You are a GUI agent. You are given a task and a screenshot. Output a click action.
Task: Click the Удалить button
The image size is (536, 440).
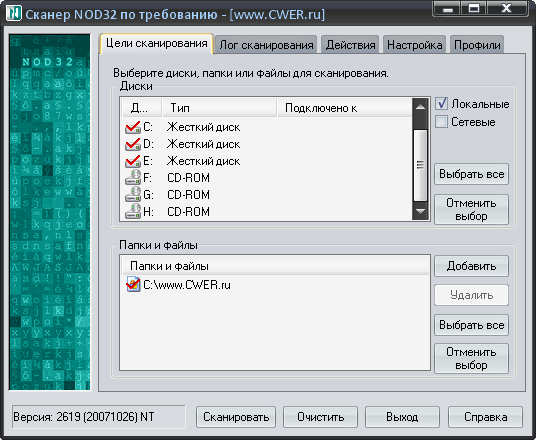tap(471, 295)
